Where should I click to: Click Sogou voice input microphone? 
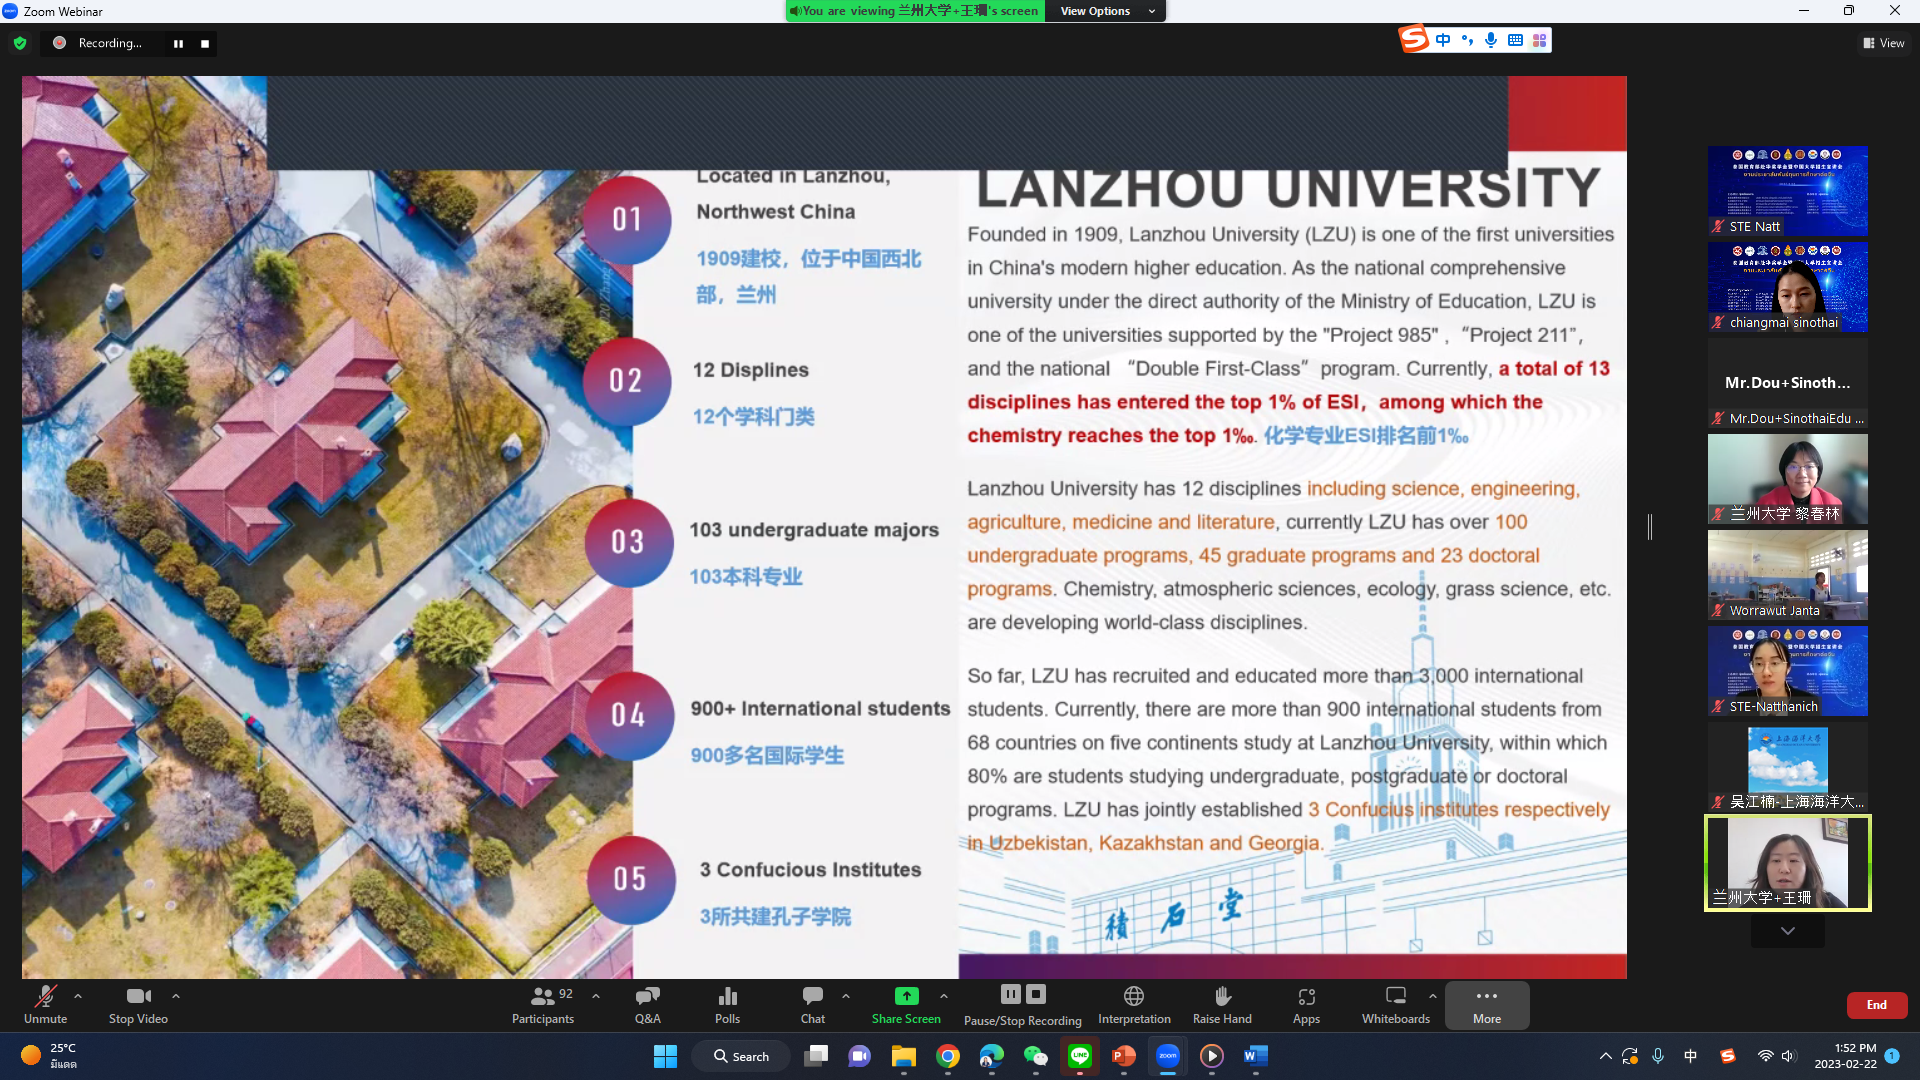coord(1491,40)
